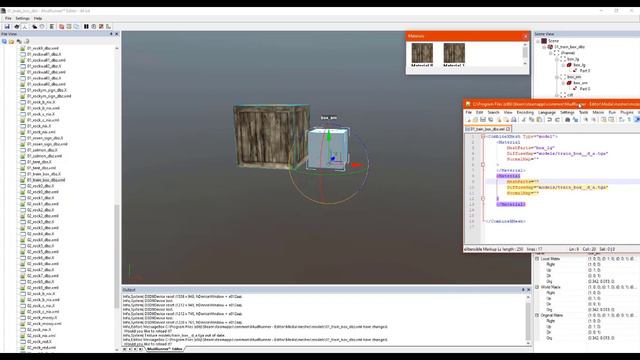Viewport: 640px width, 360px height.
Task: Click the red document icon in main toolbar
Action: [x=61, y=27]
